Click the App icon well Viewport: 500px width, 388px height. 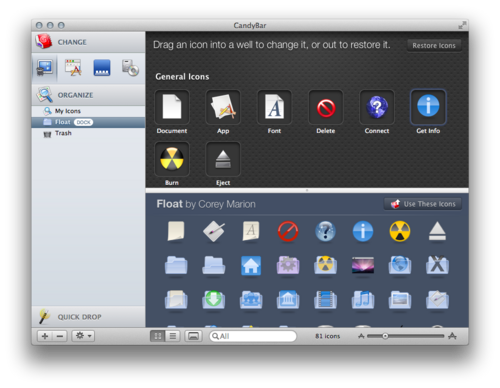point(223,107)
